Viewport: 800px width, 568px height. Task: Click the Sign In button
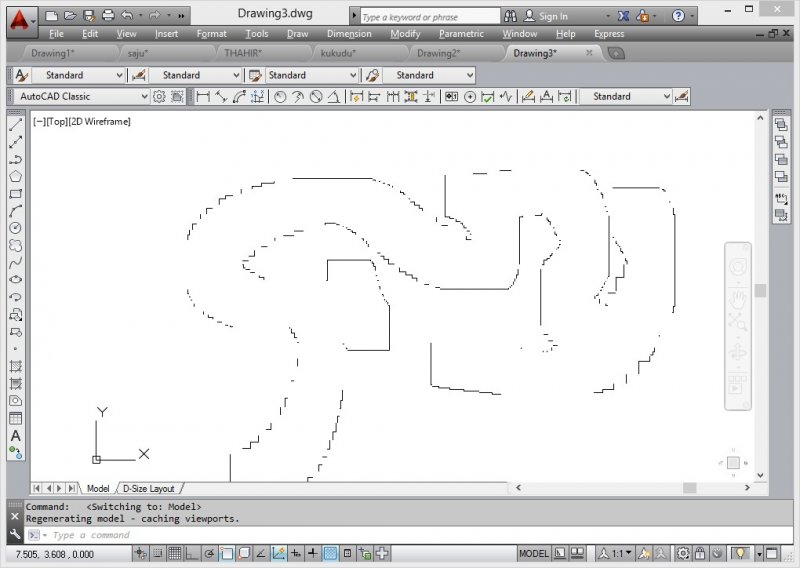tap(546, 16)
